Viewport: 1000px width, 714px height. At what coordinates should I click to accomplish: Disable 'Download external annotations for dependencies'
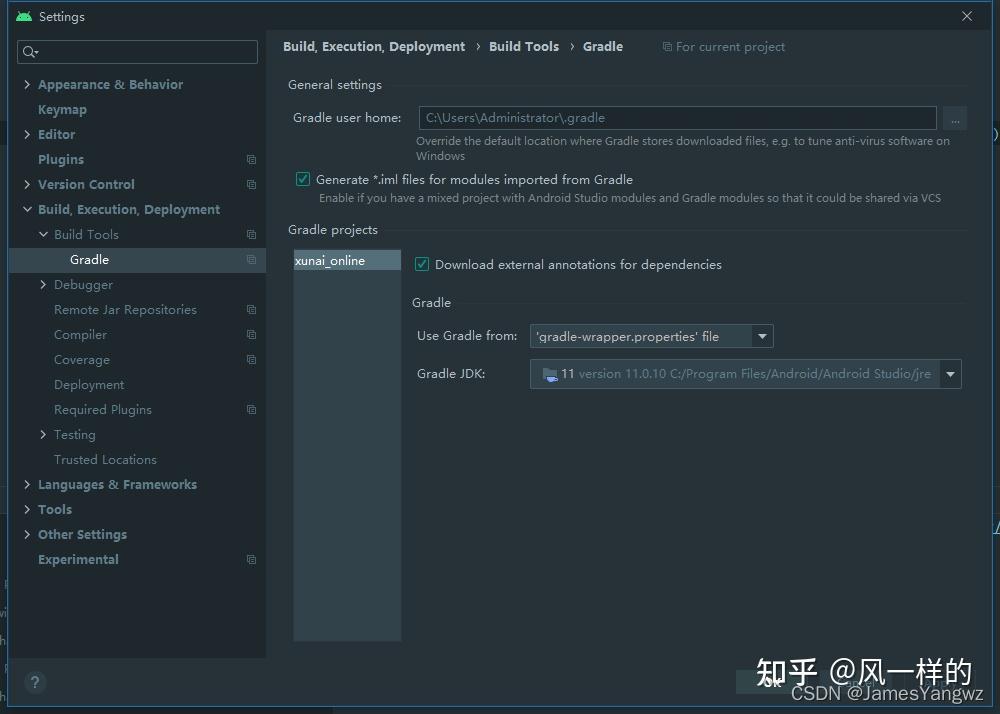[421, 264]
